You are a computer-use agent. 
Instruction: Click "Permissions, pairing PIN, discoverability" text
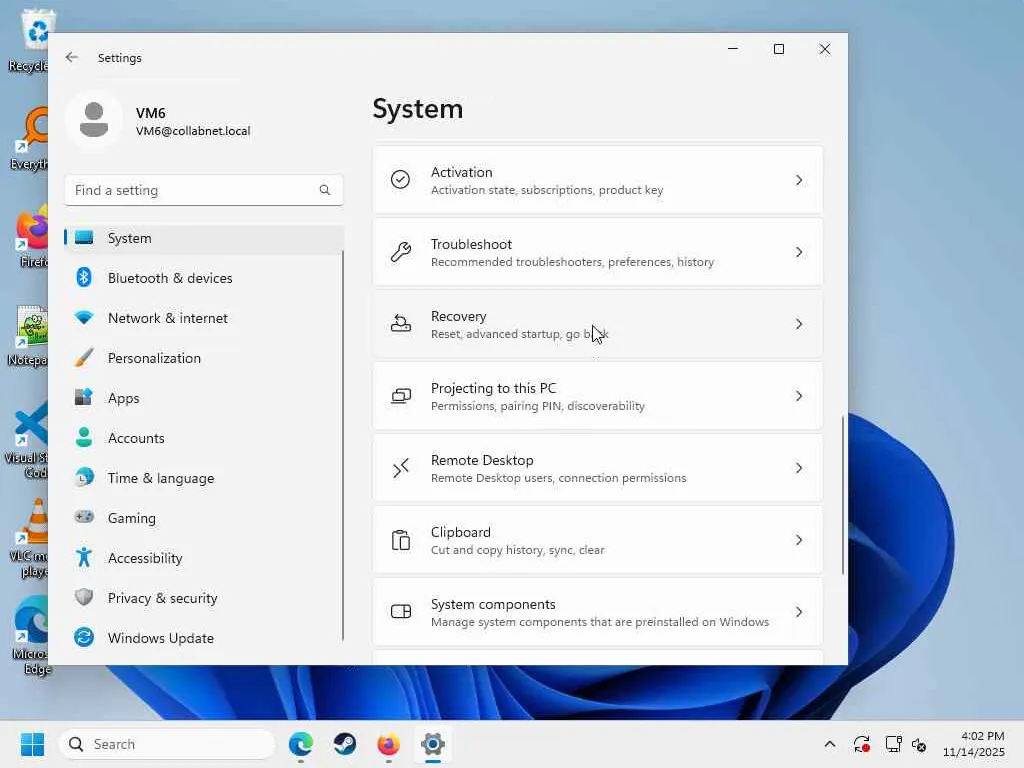tap(537, 406)
